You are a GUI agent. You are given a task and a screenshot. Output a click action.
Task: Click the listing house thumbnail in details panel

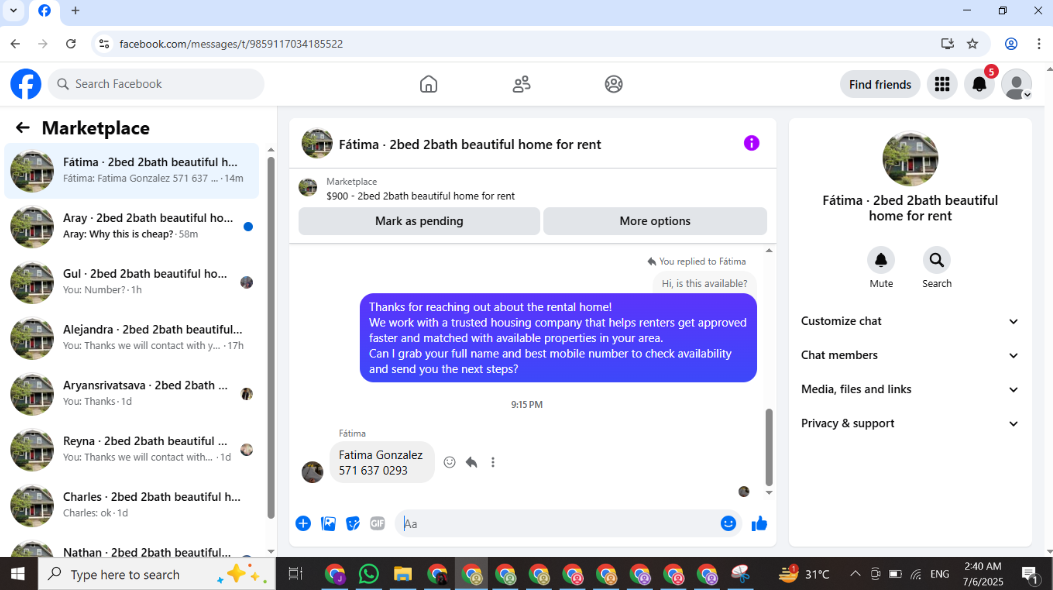[x=910, y=159]
